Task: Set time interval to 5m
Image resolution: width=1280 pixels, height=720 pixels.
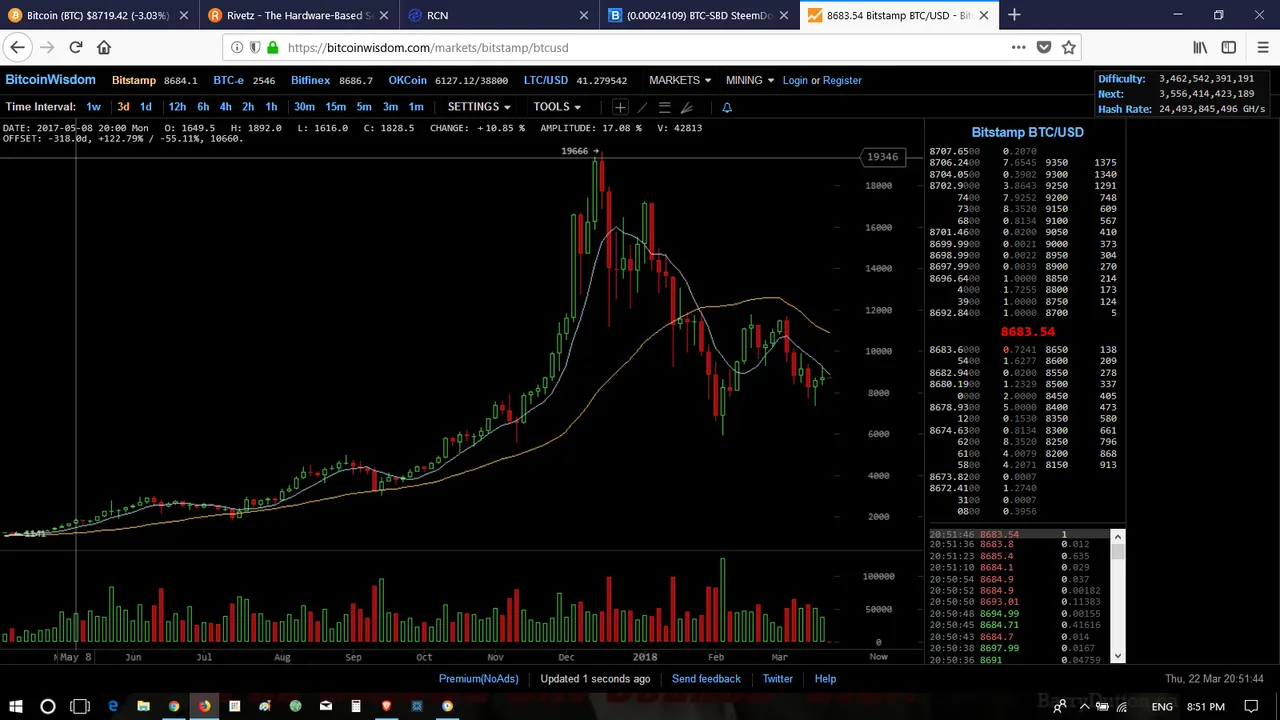Action: (x=364, y=107)
